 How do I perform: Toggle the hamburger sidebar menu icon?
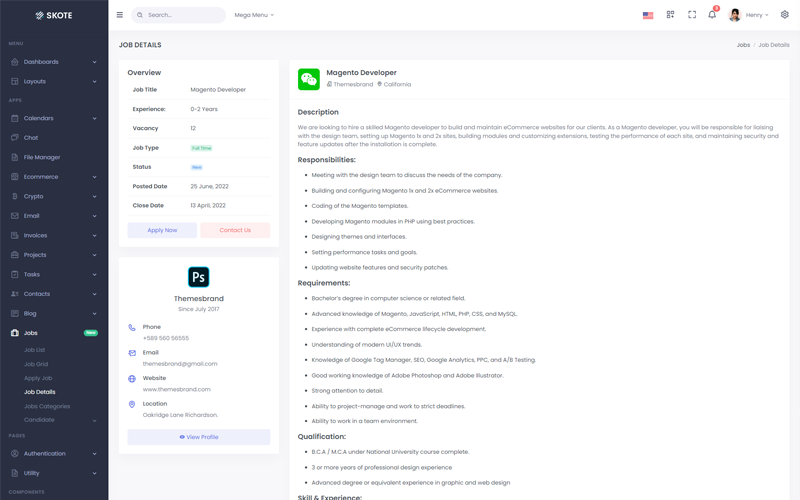pyautogui.click(x=119, y=15)
